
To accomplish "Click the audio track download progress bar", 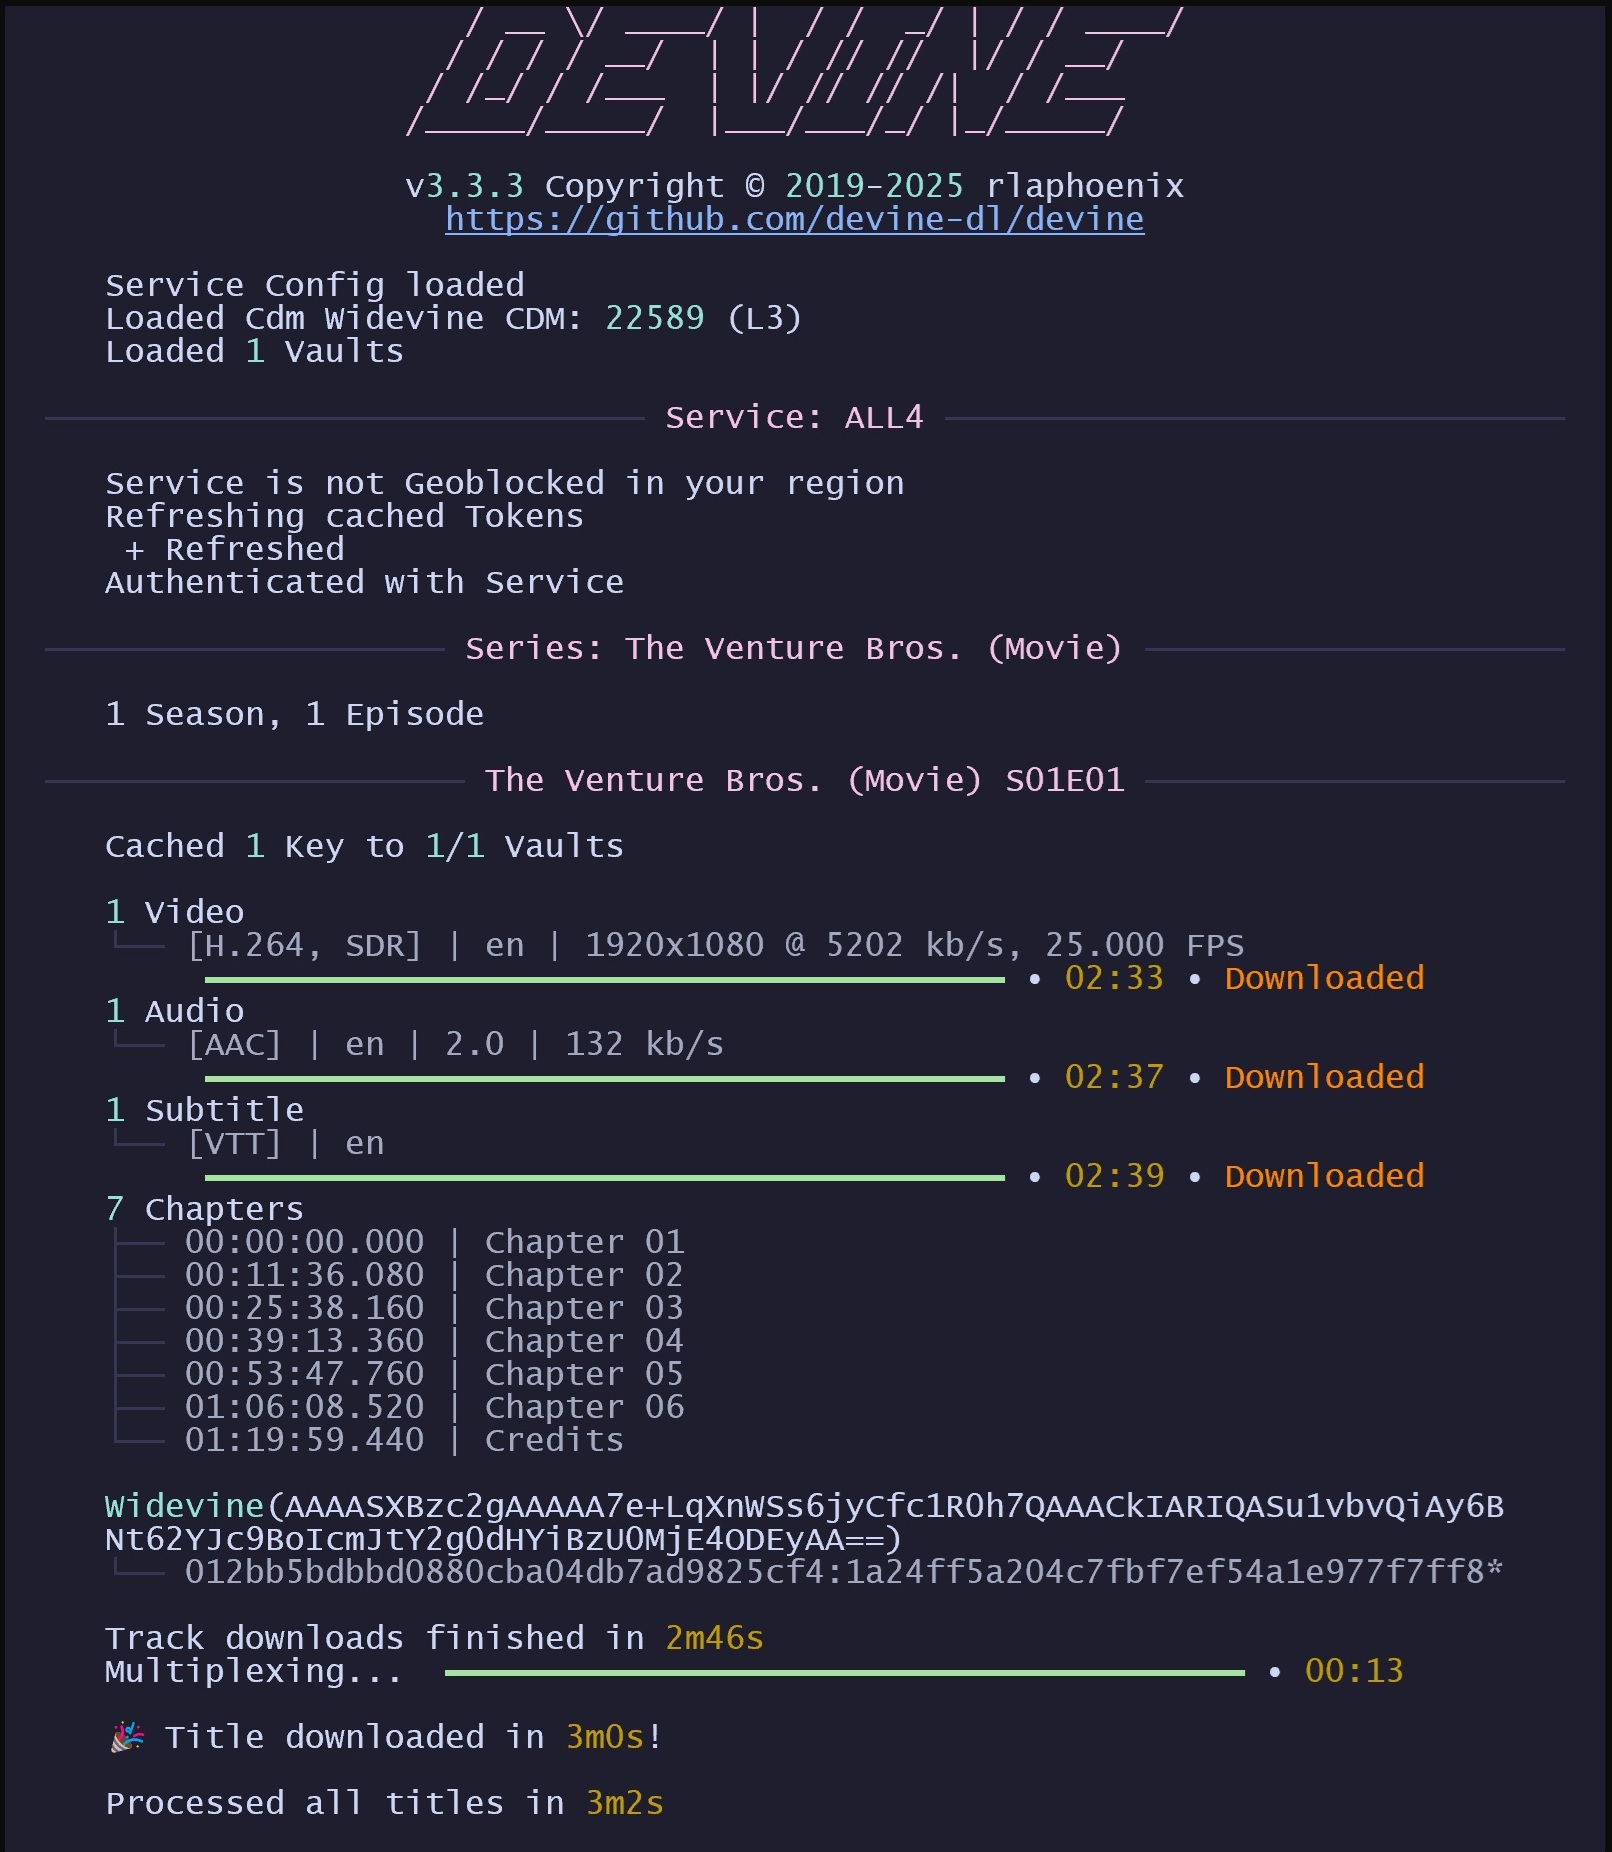I will click(x=604, y=1079).
